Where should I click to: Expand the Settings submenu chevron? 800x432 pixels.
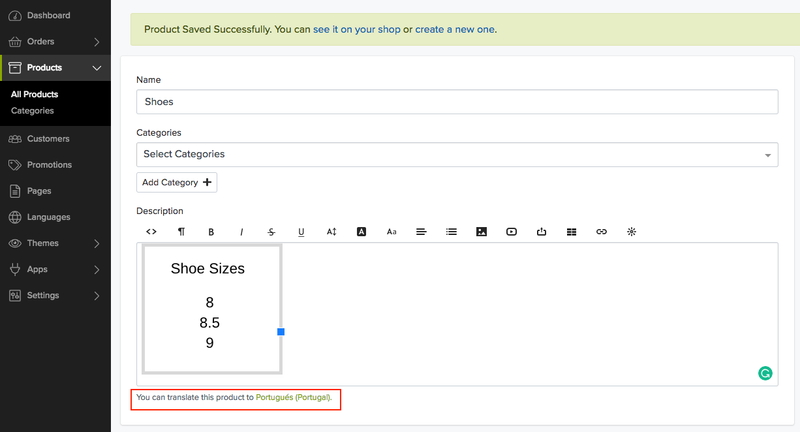[x=96, y=295]
